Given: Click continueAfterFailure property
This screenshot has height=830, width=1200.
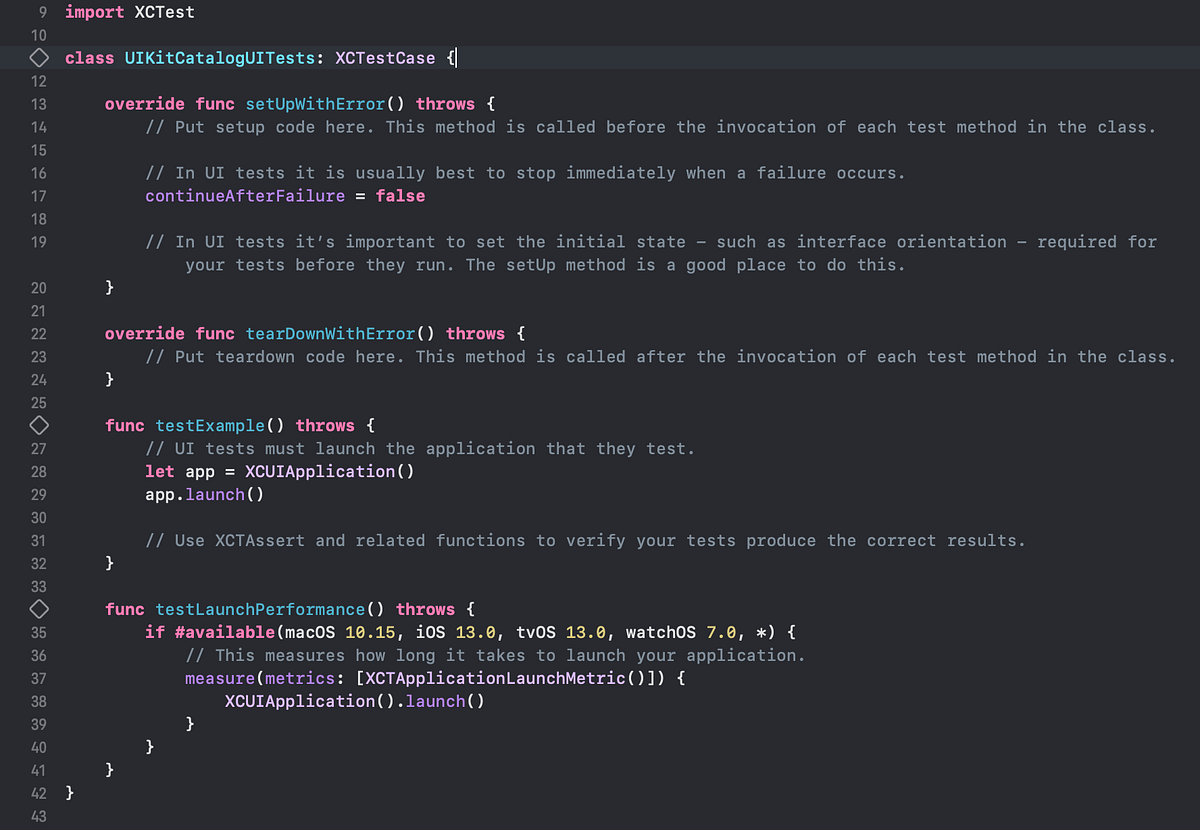Looking at the screenshot, I should [245, 196].
